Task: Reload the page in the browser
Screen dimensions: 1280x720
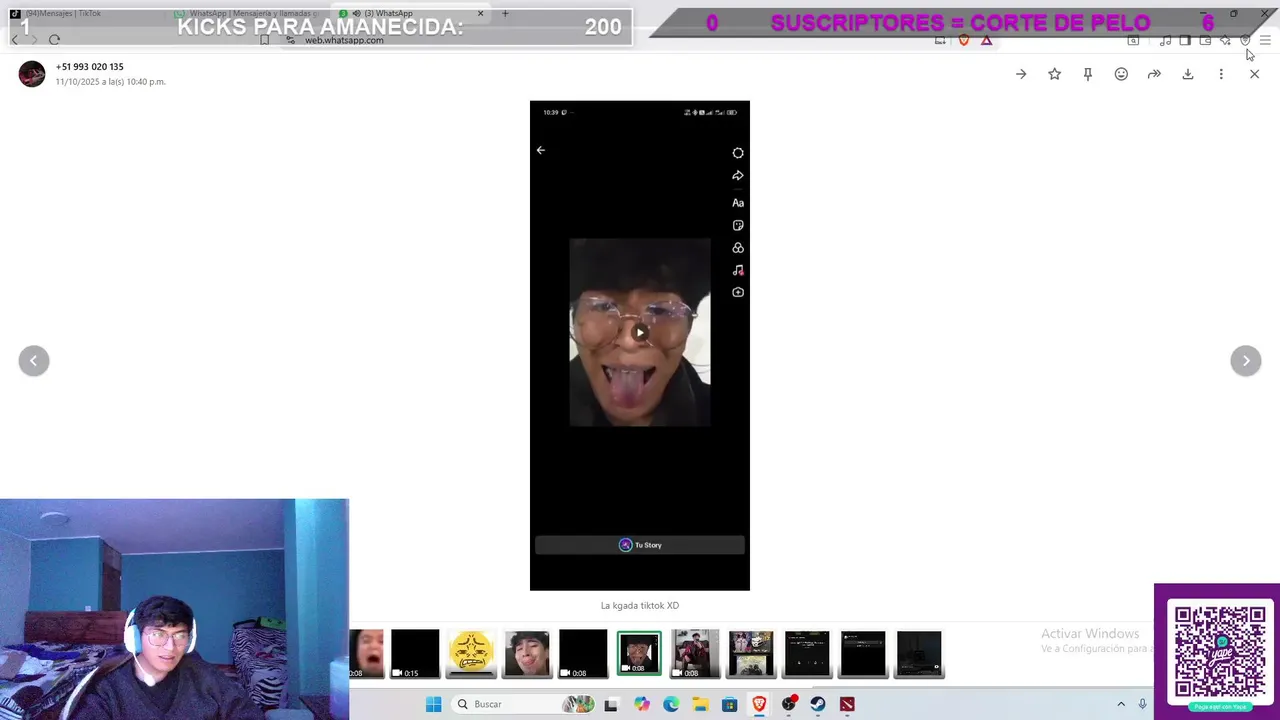Action: coord(54,40)
